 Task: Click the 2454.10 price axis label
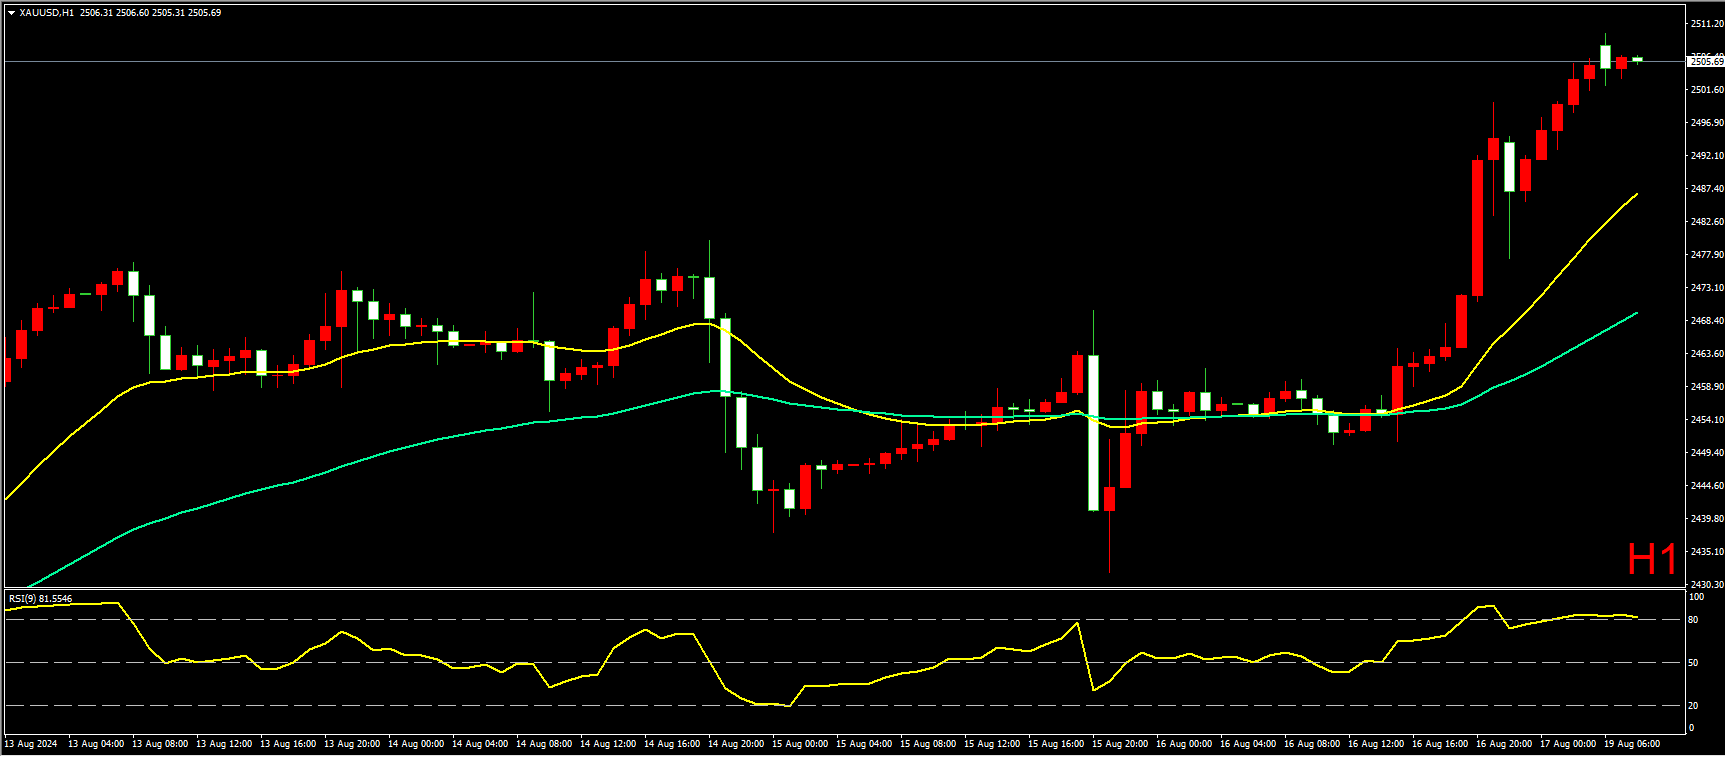tap(1707, 420)
